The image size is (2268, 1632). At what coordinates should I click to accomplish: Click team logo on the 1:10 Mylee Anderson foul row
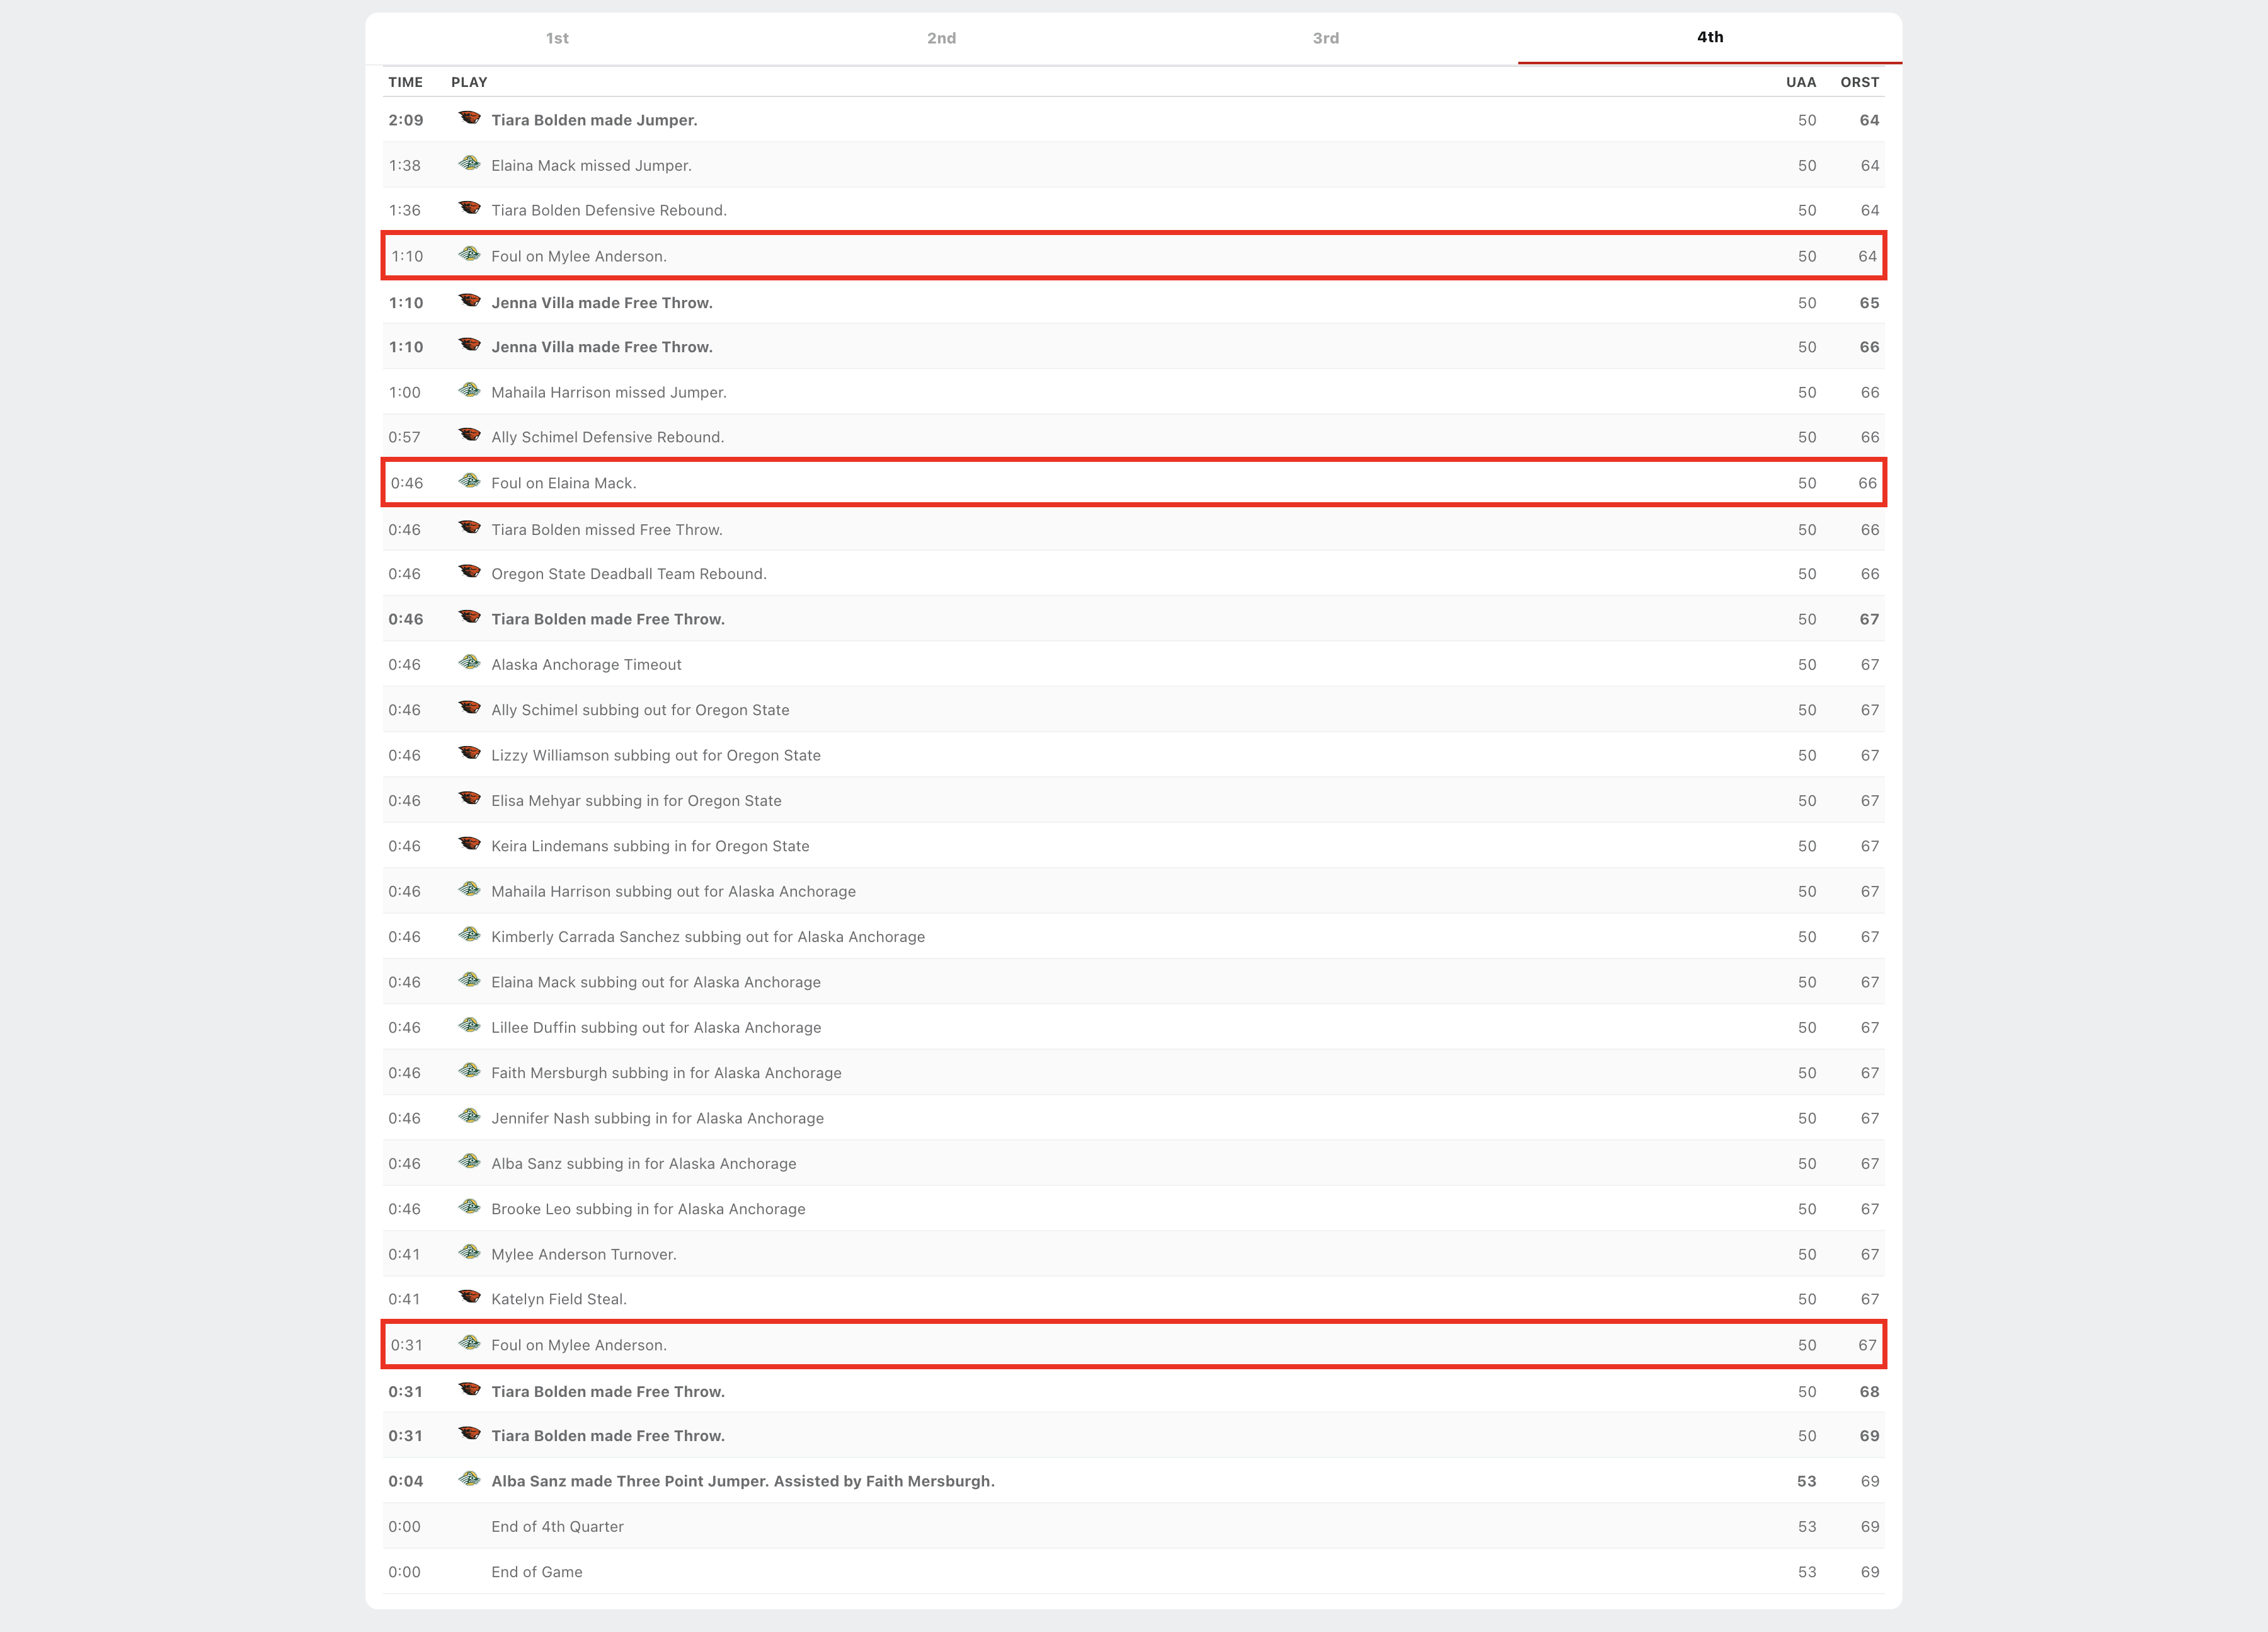click(469, 255)
